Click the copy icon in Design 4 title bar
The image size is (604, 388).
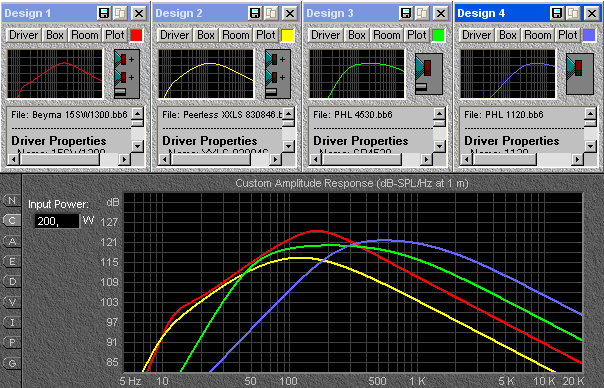pyautogui.click(x=573, y=13)
